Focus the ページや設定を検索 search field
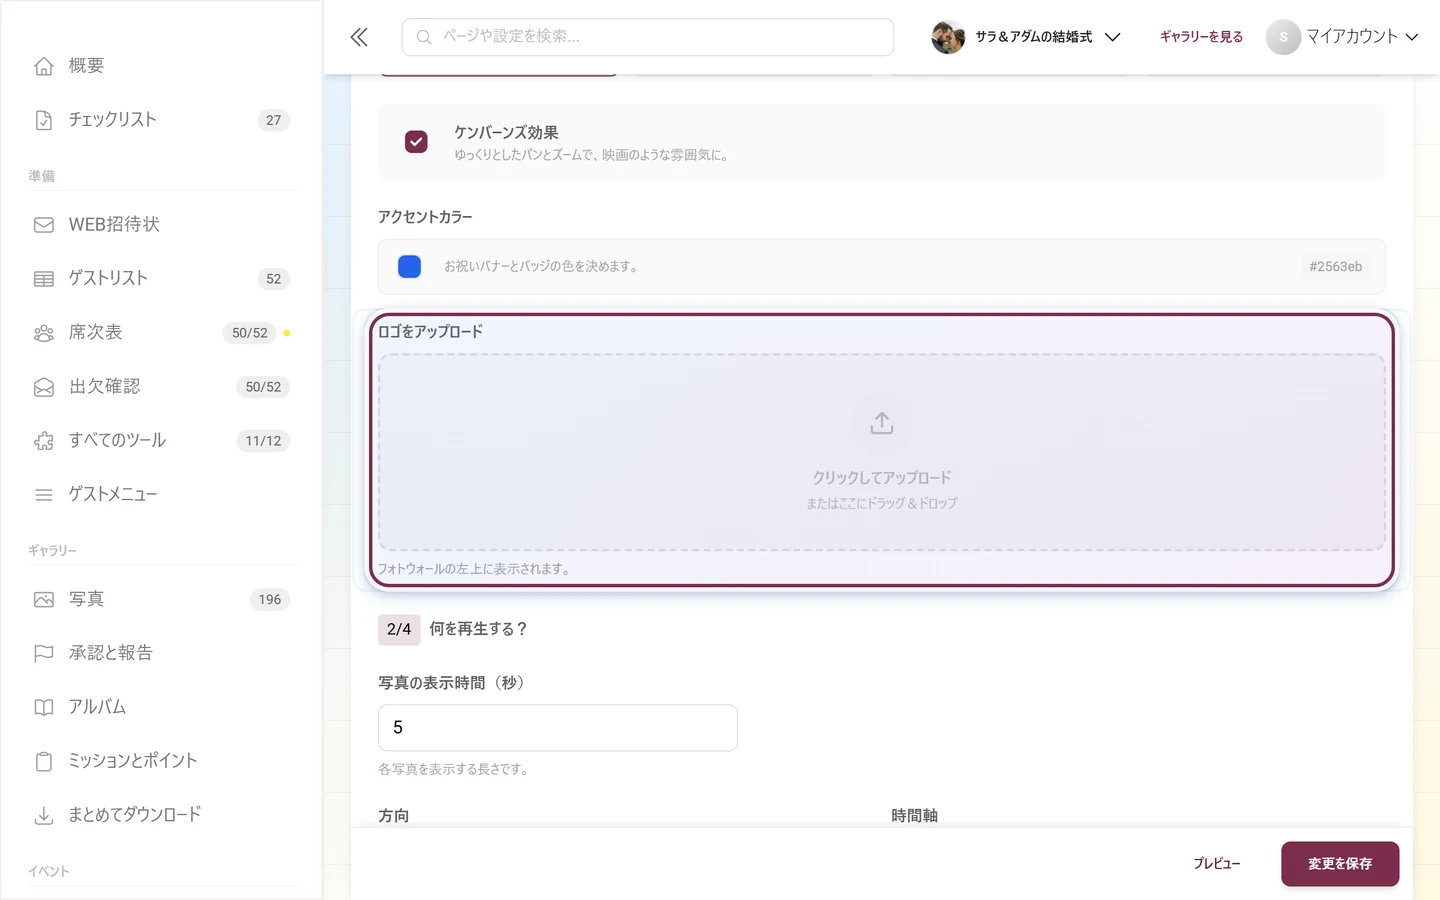Viewport: 1440px width, 900px height. 648,37
